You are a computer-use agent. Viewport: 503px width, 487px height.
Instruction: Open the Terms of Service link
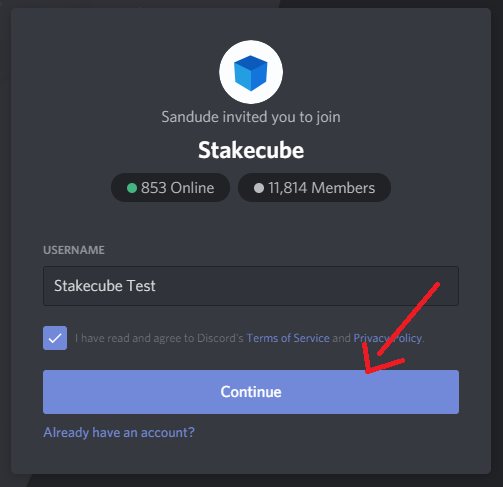[288, 338]
